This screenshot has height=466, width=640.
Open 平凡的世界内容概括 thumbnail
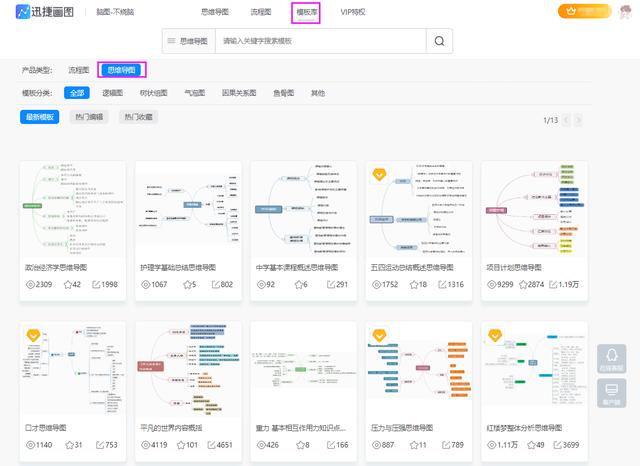click(188, 370)
